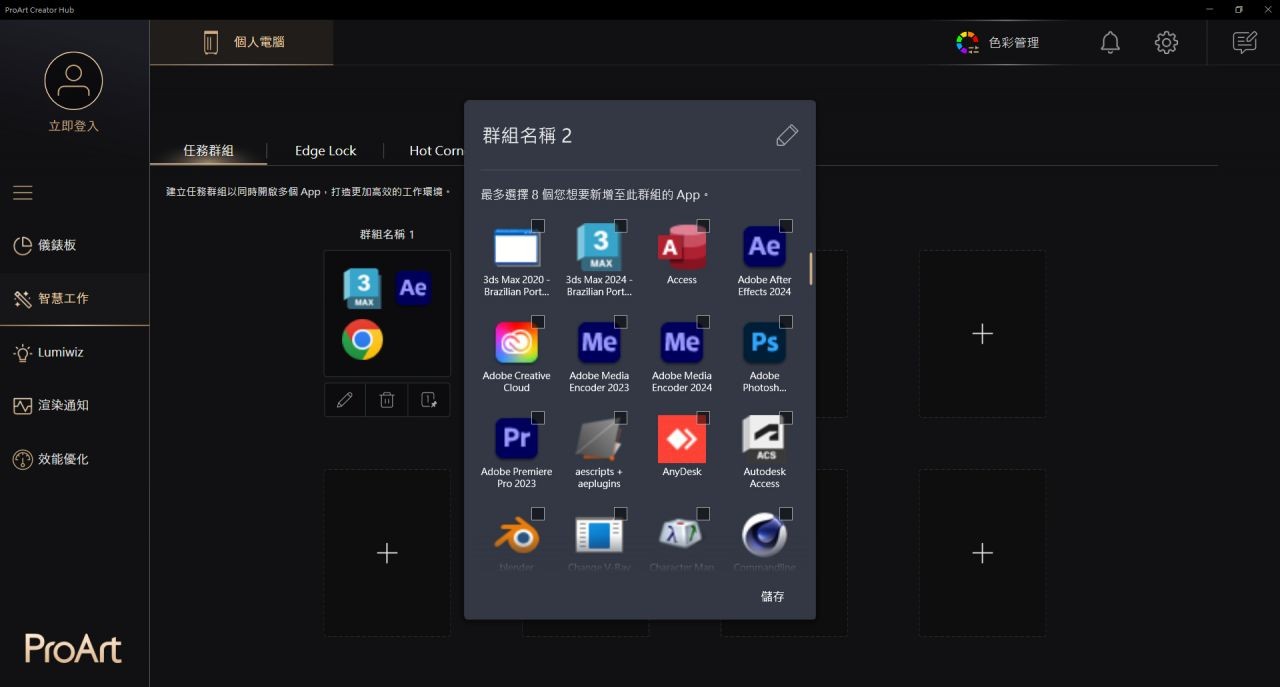Edit 群組名稱 1 with its pencil icon
The image size is (1280, 687).
345,400
